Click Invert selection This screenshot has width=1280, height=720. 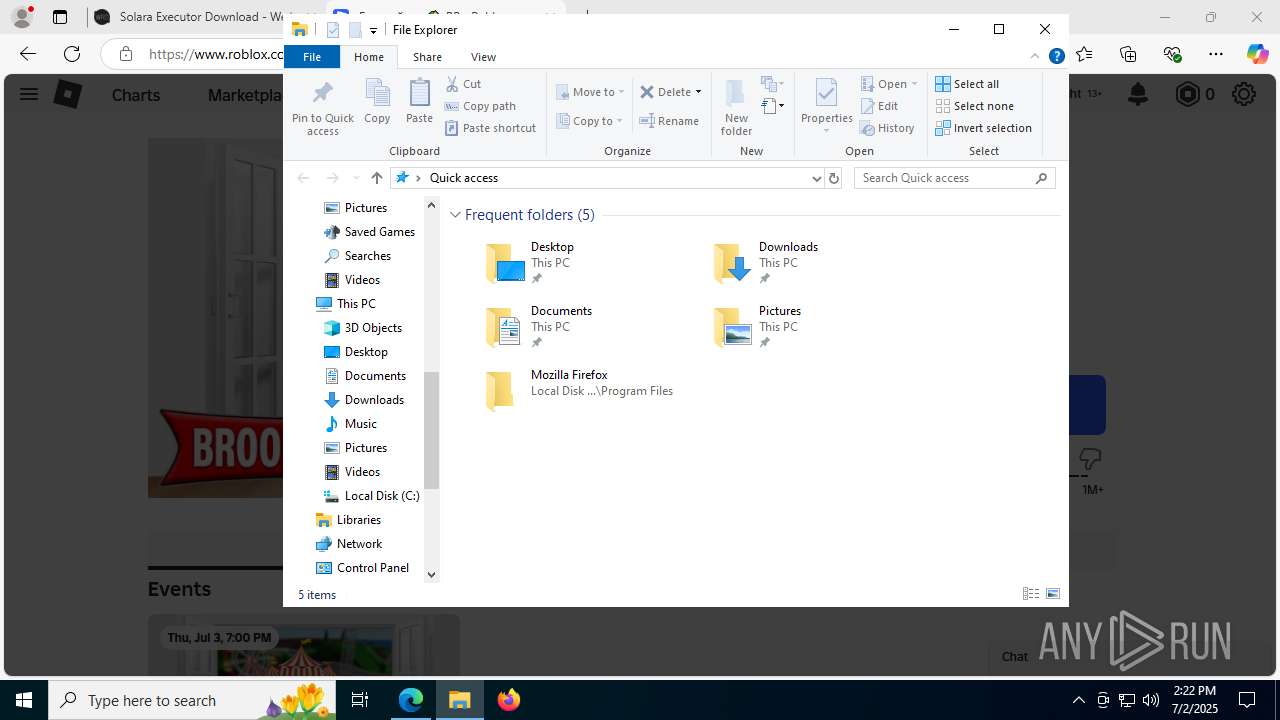pos(983,128)
